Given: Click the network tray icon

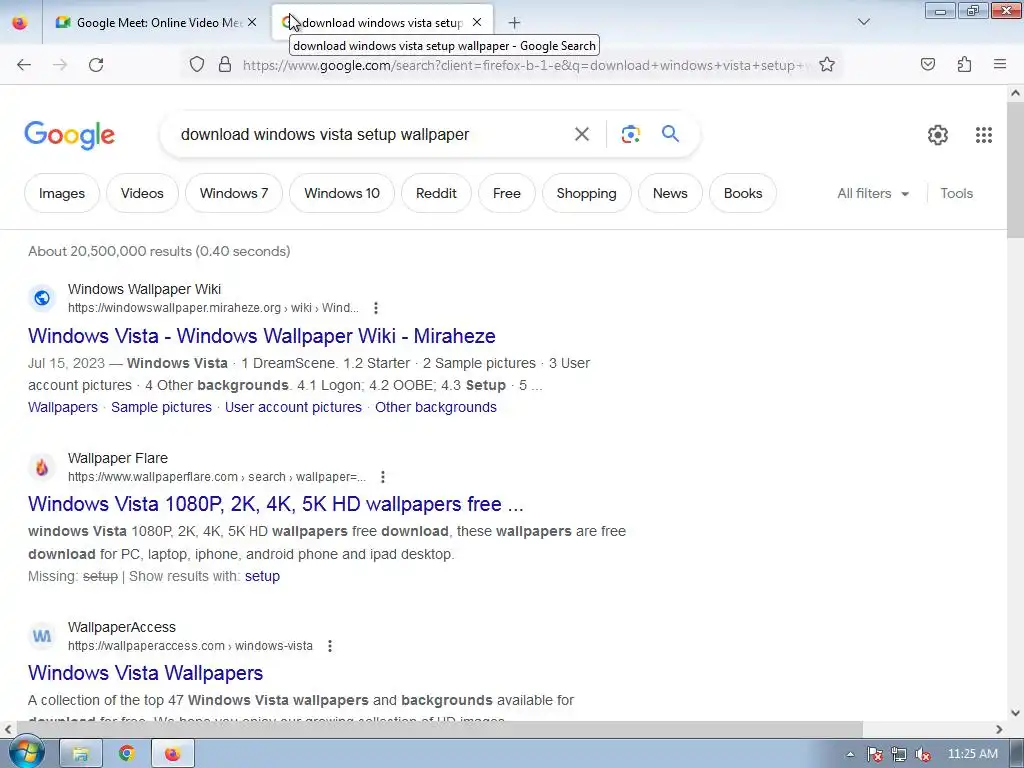Looking at the screenshot, I should pyautogui.click(x=899, y=754).
